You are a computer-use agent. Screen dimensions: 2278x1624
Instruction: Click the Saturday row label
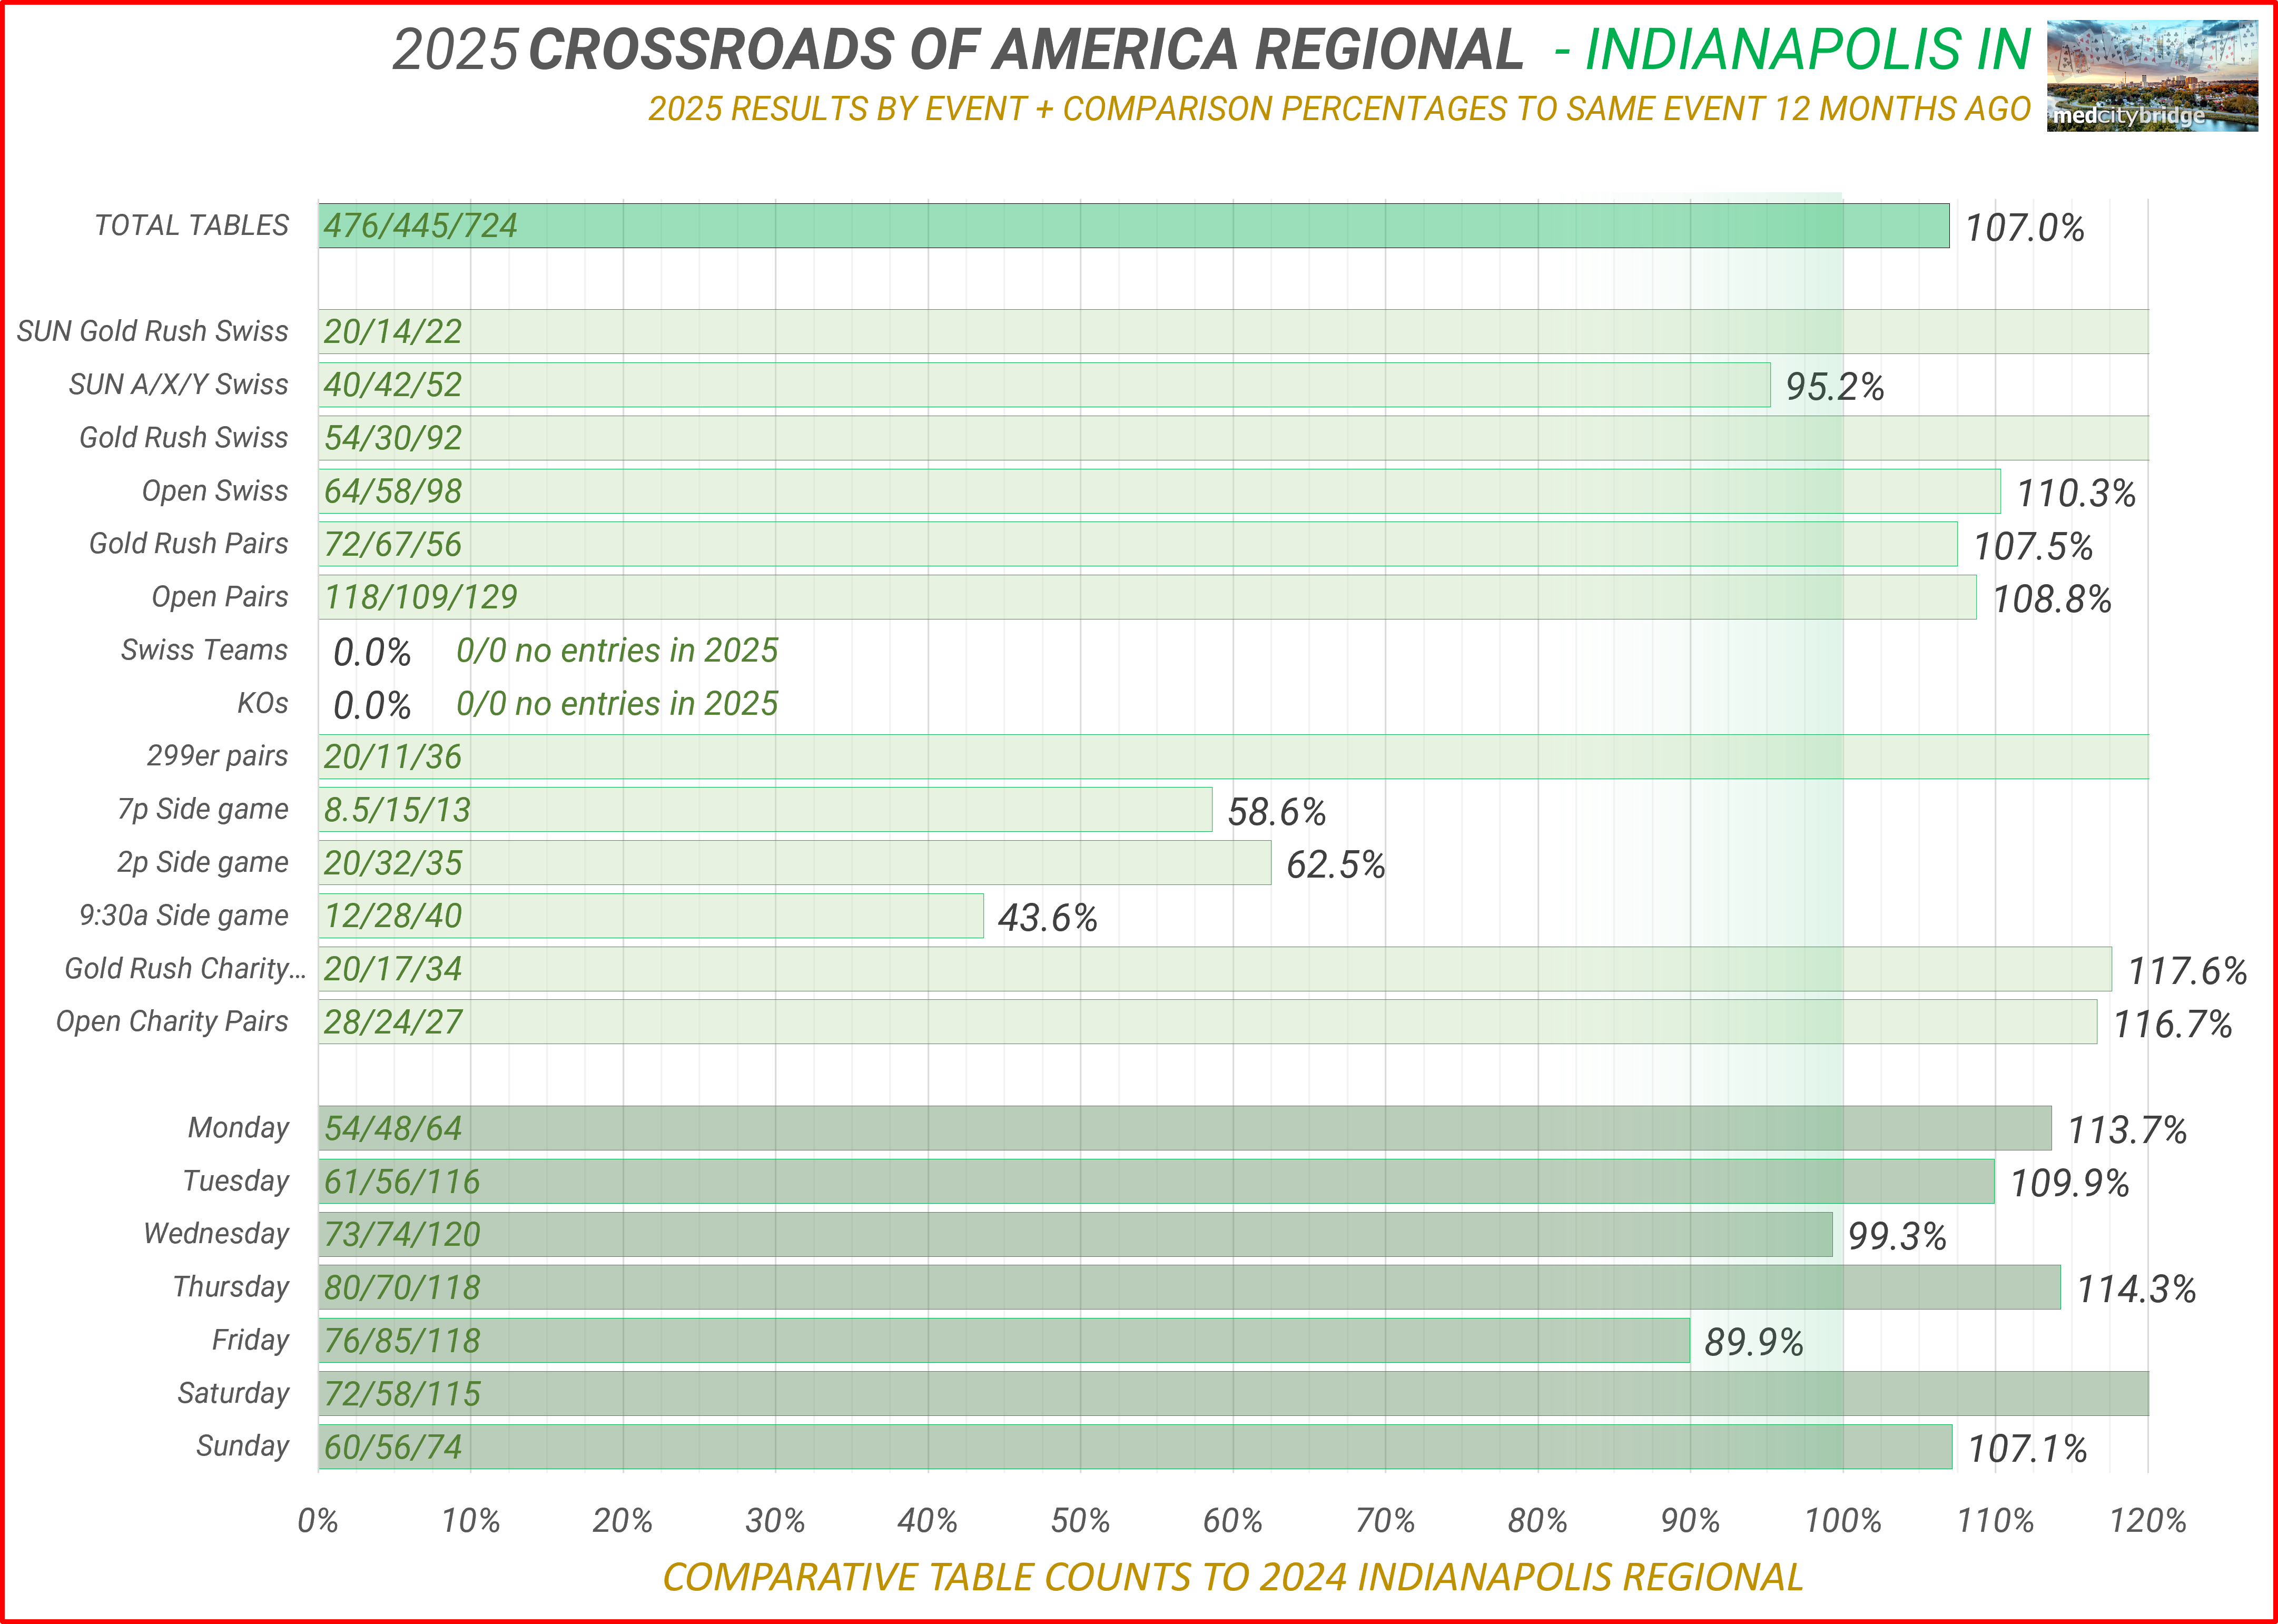click(x=234, y=1392)
